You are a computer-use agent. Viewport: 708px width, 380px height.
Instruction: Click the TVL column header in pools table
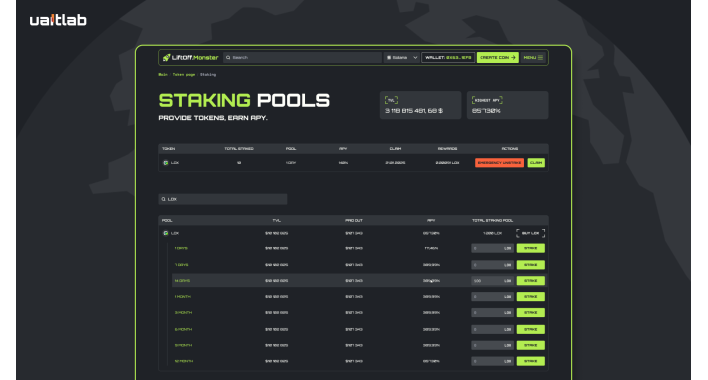click(x=276, y=221)
